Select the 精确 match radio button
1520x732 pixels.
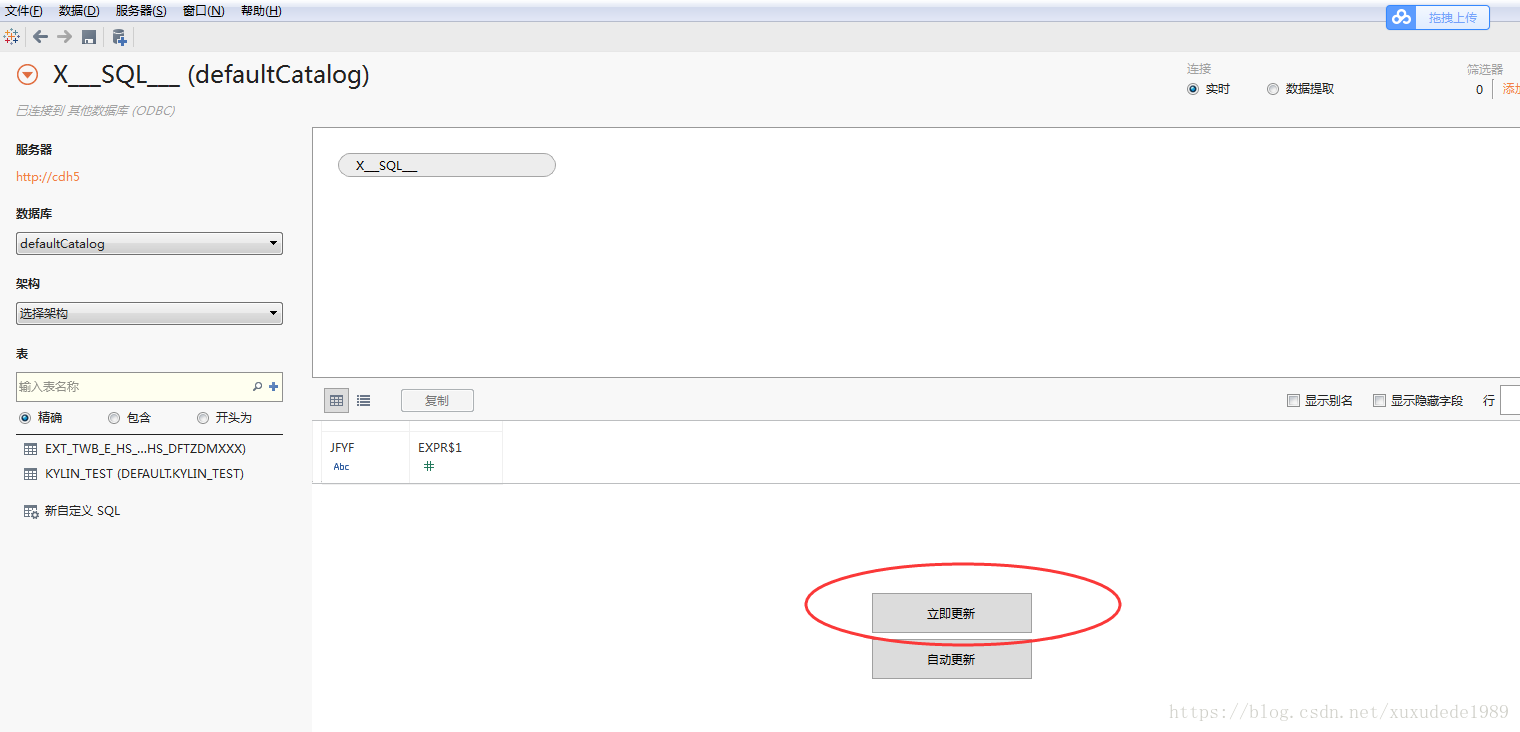click(25, 418)
